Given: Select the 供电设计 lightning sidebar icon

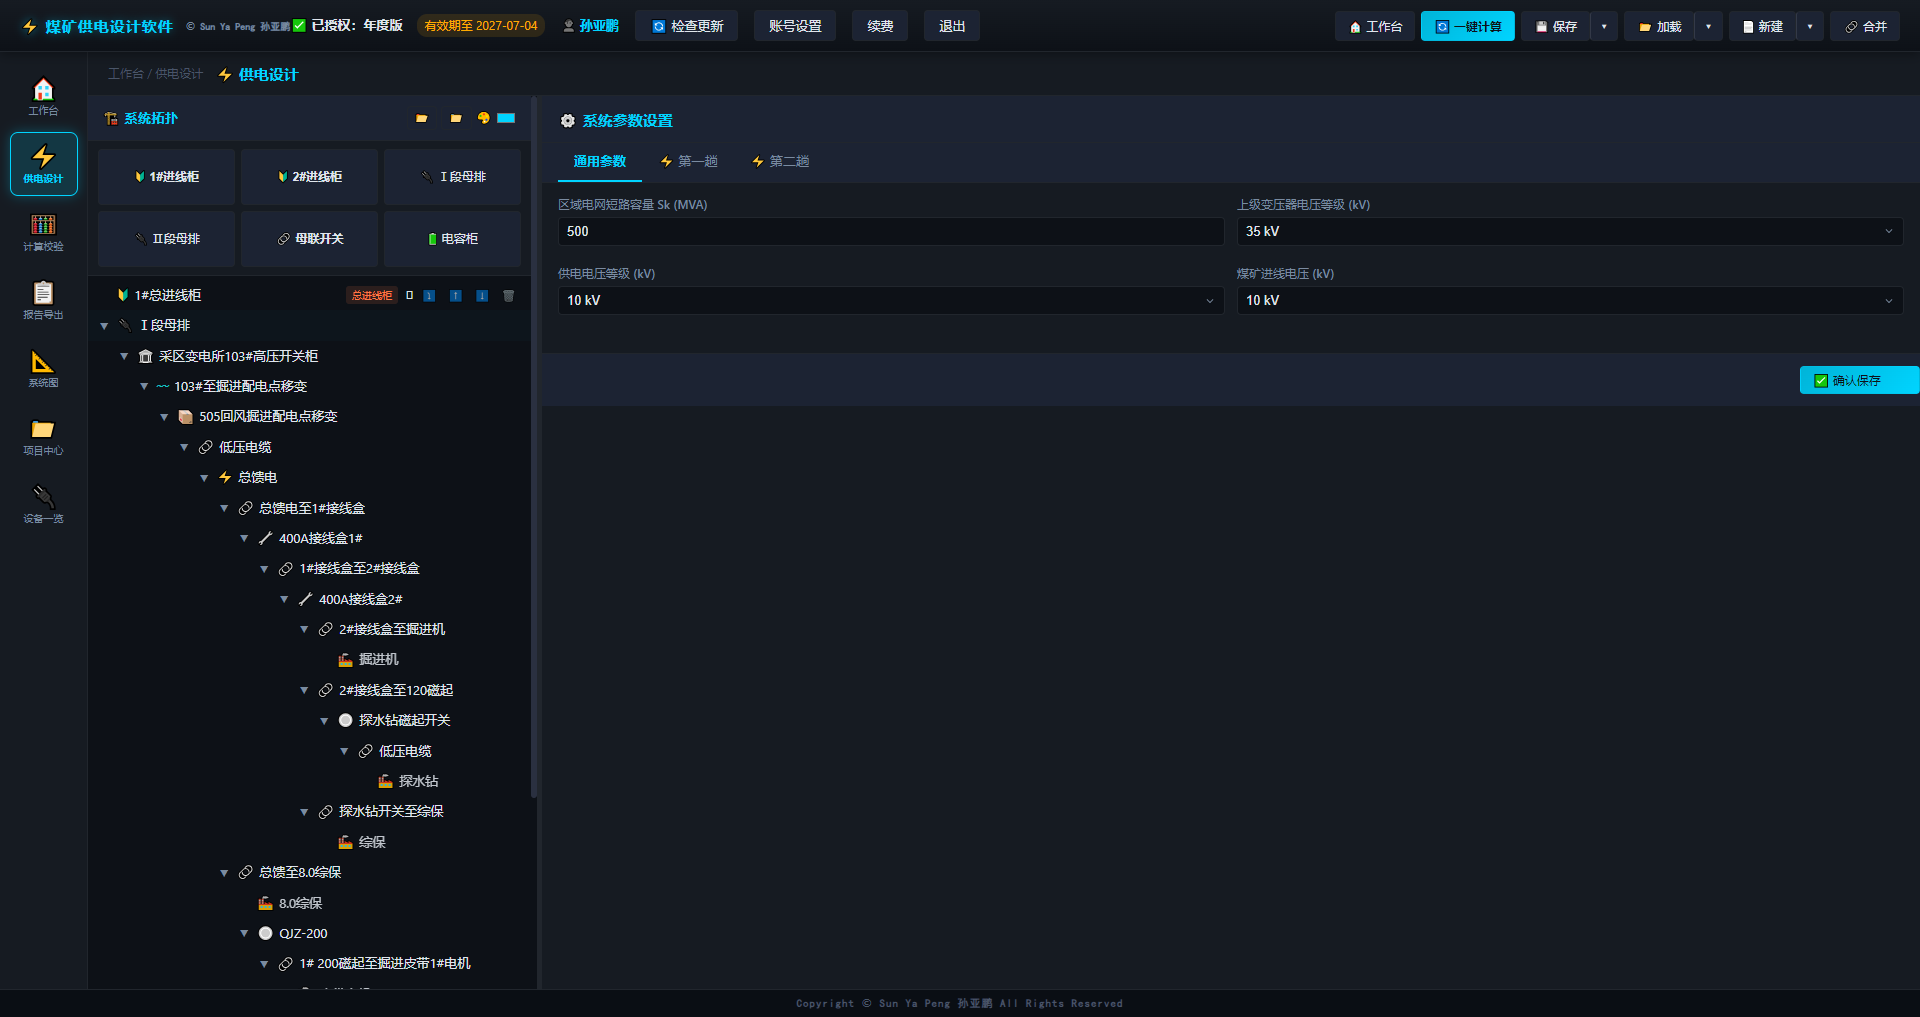Looking at the screenshot, I should (43, 164).
